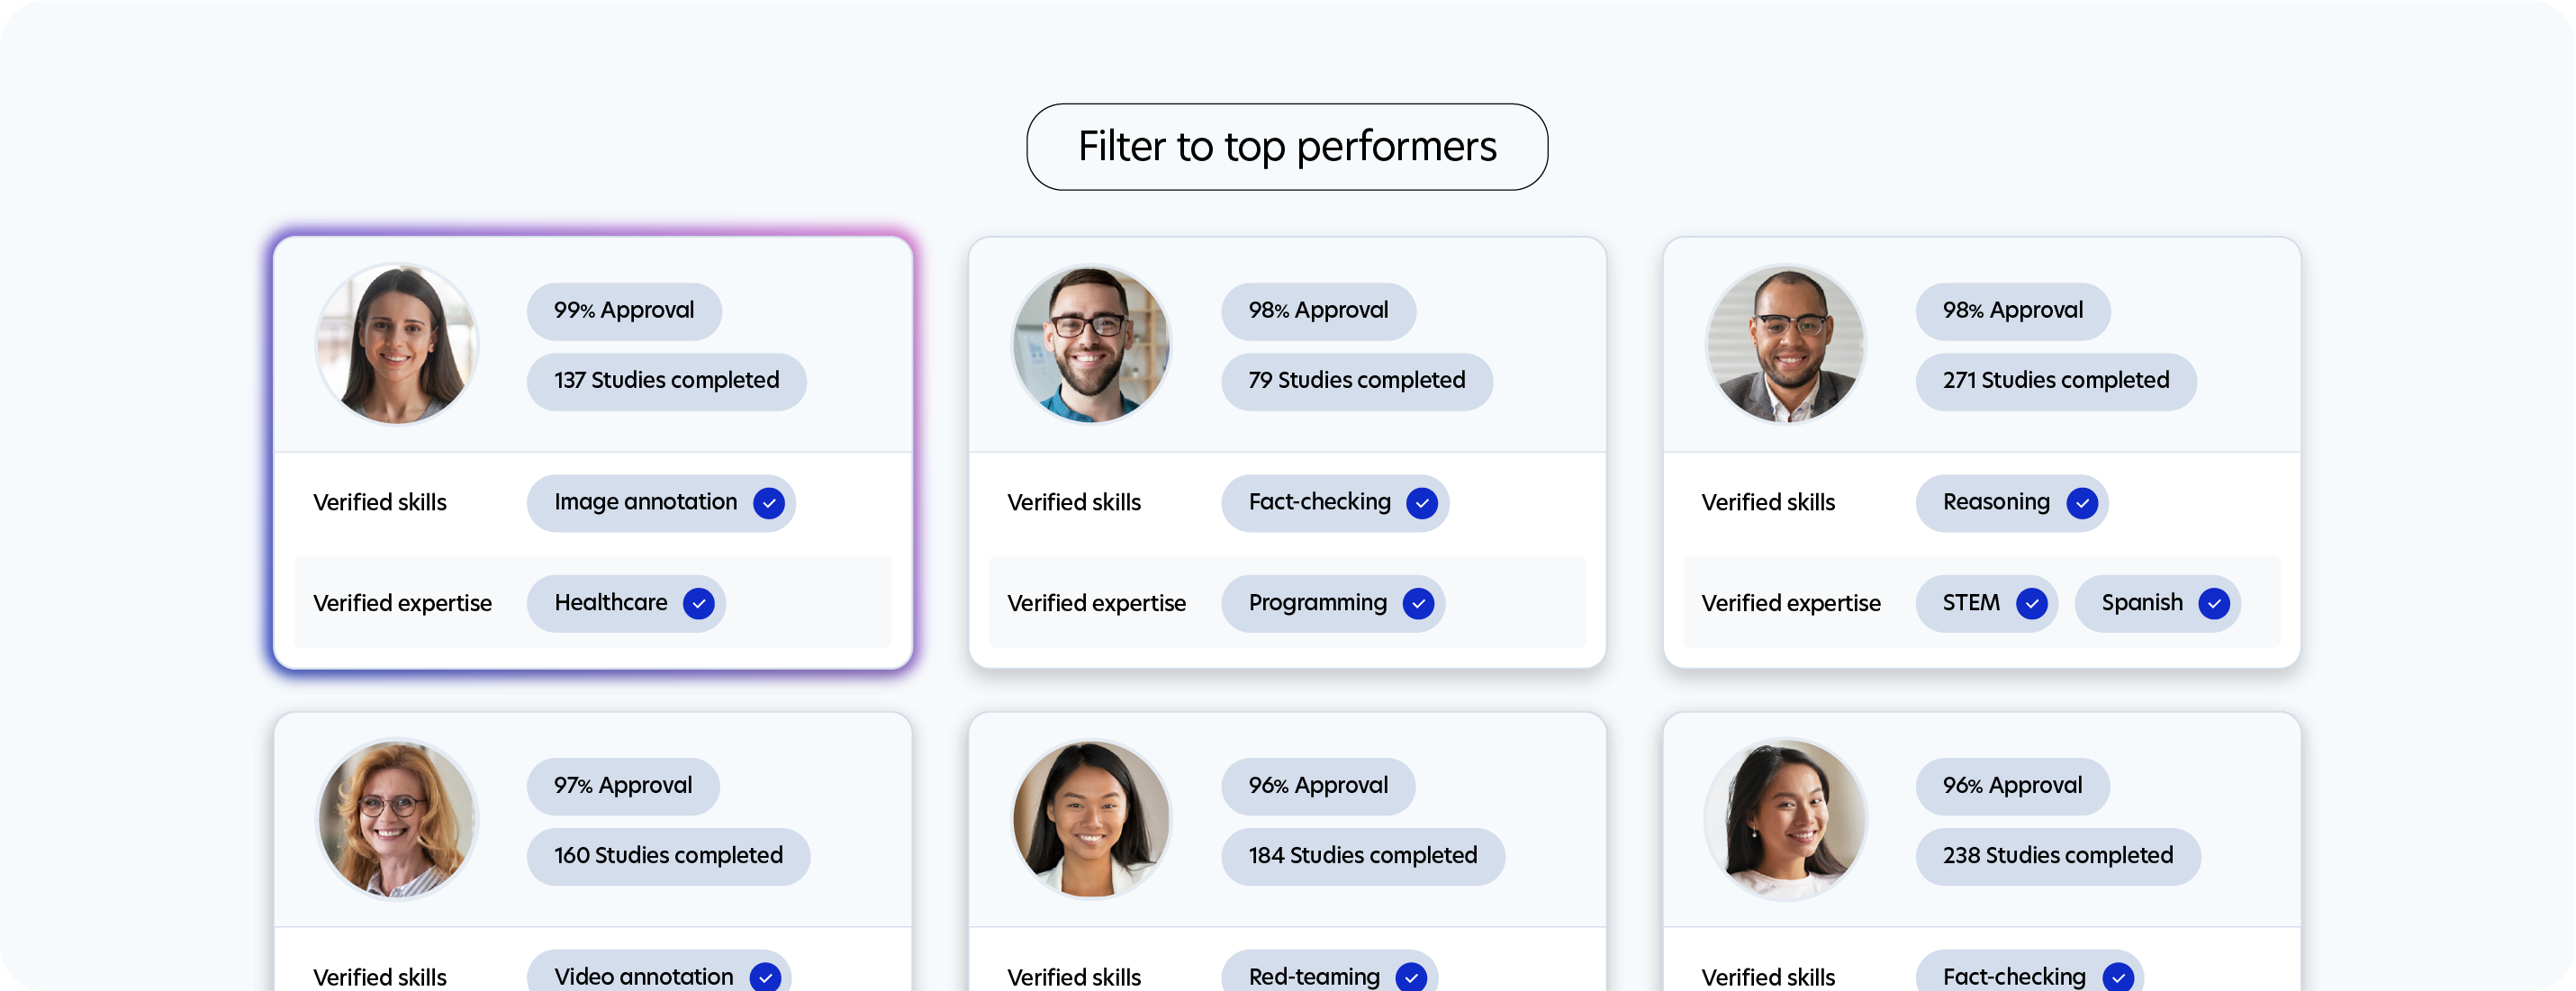The height and width of the screenshot is (991, 2576).
Task: Click the 137 Studies completed badge
Action: (666, 381)
